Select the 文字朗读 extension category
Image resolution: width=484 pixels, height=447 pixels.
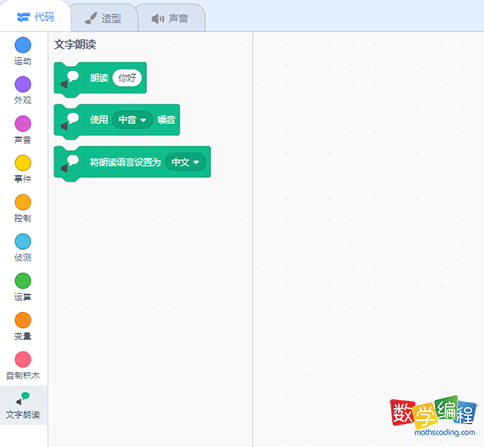(x=23, y=405)
